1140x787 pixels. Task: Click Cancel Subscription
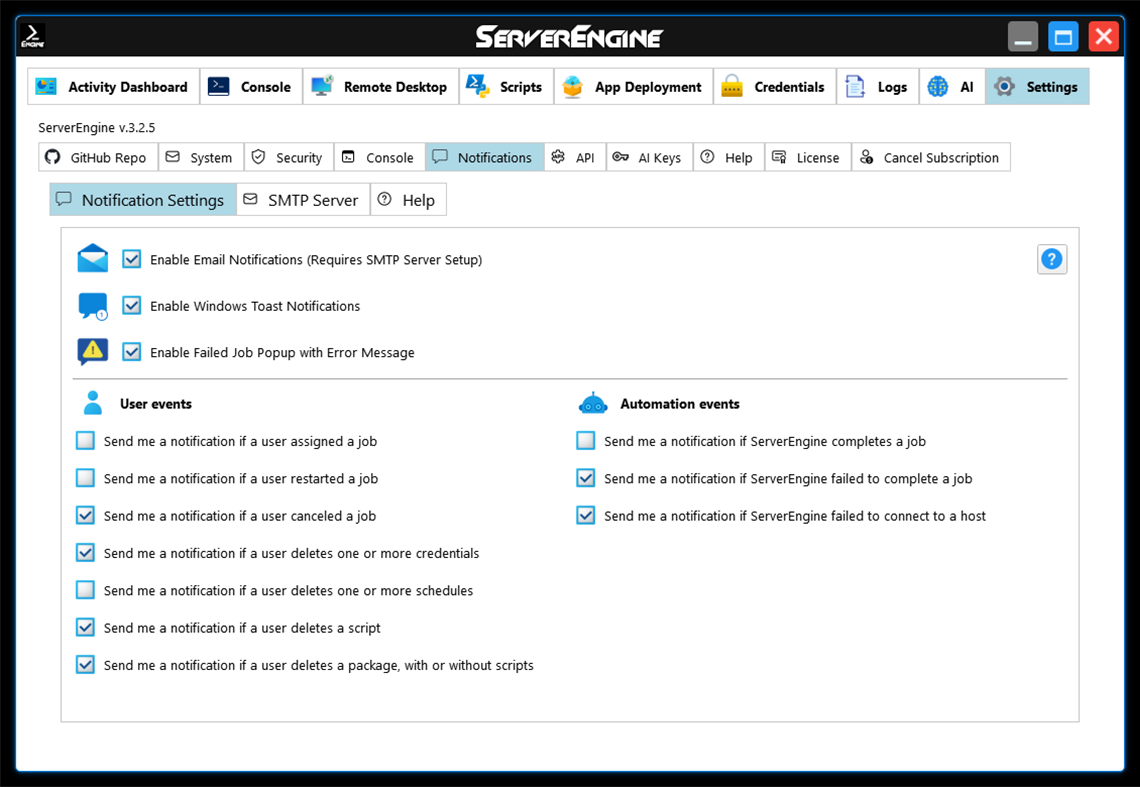point(930,157)
